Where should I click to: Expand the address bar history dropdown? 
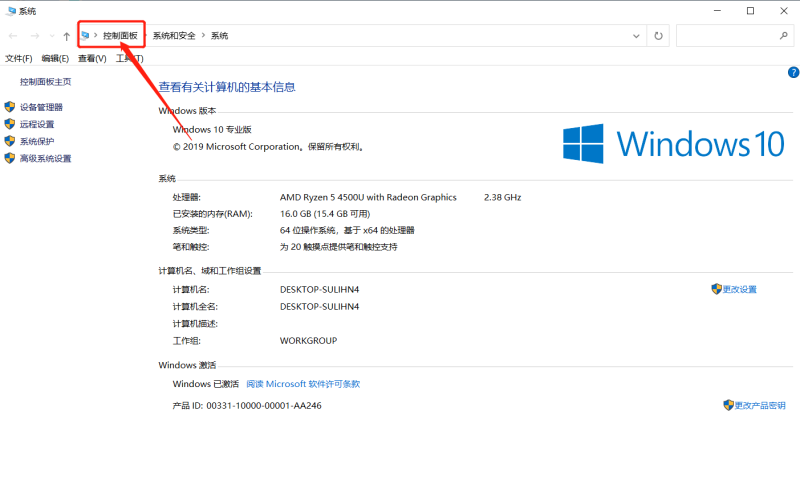pyautogui.click(x=636, y=36)
